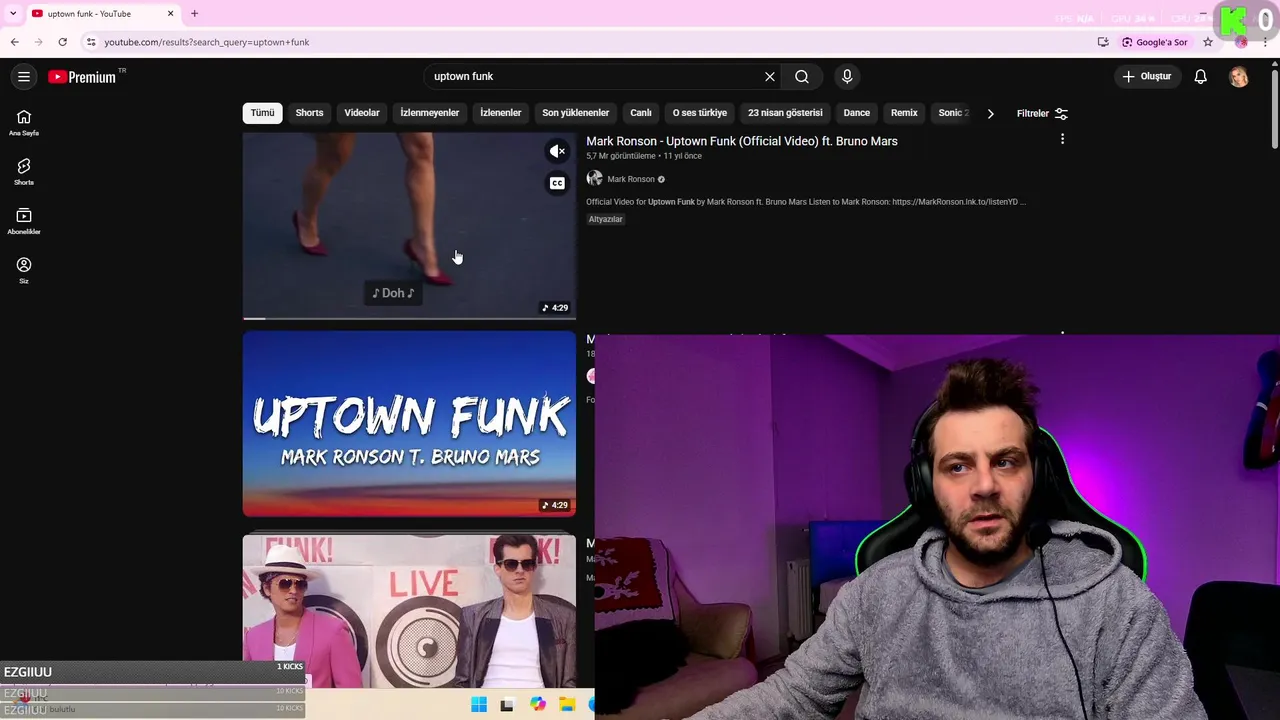View site information icon in the address bar
The height and width of the screenshot is (720, 1280).
click(91, 42)
